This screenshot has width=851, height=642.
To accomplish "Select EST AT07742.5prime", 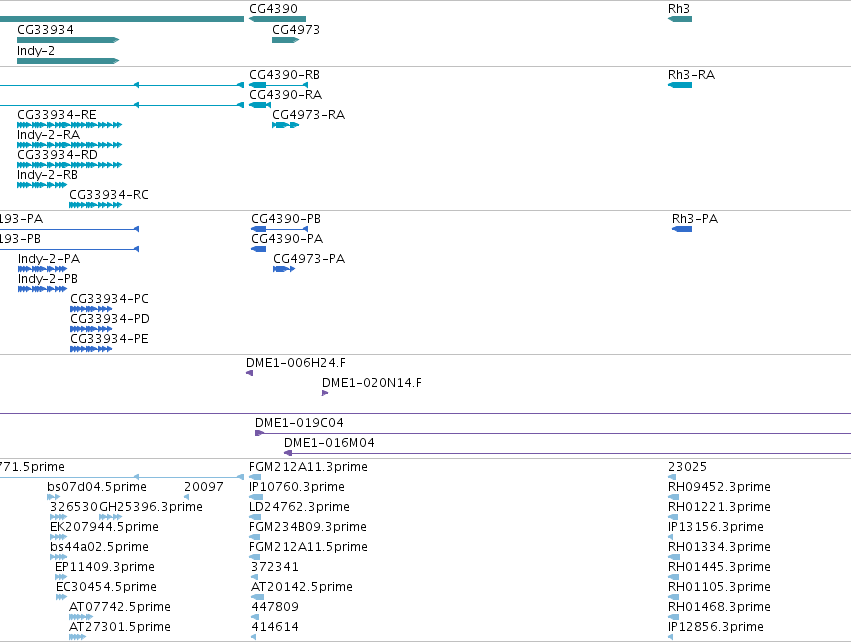I will tap(81, 618).
